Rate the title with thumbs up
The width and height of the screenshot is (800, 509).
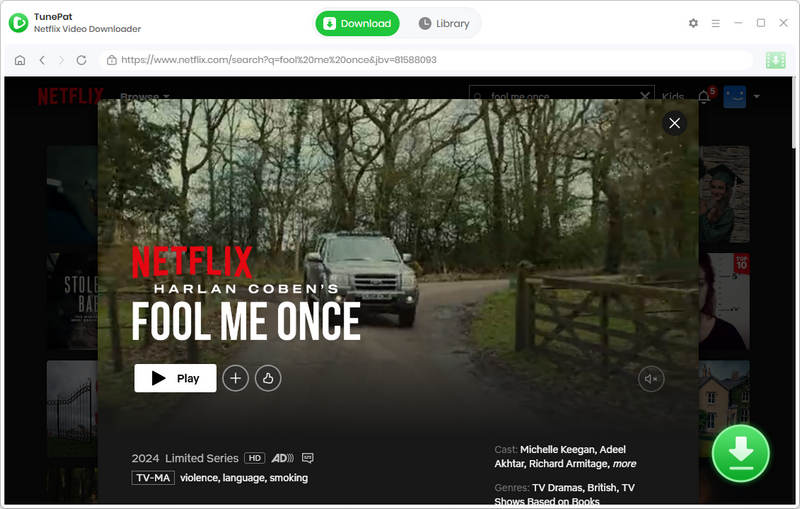268,378
